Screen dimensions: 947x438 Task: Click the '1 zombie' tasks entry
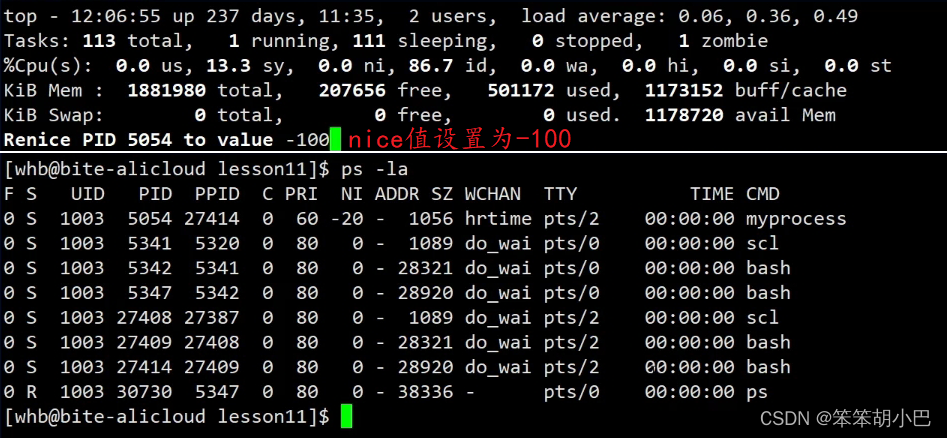coord(723,41)
